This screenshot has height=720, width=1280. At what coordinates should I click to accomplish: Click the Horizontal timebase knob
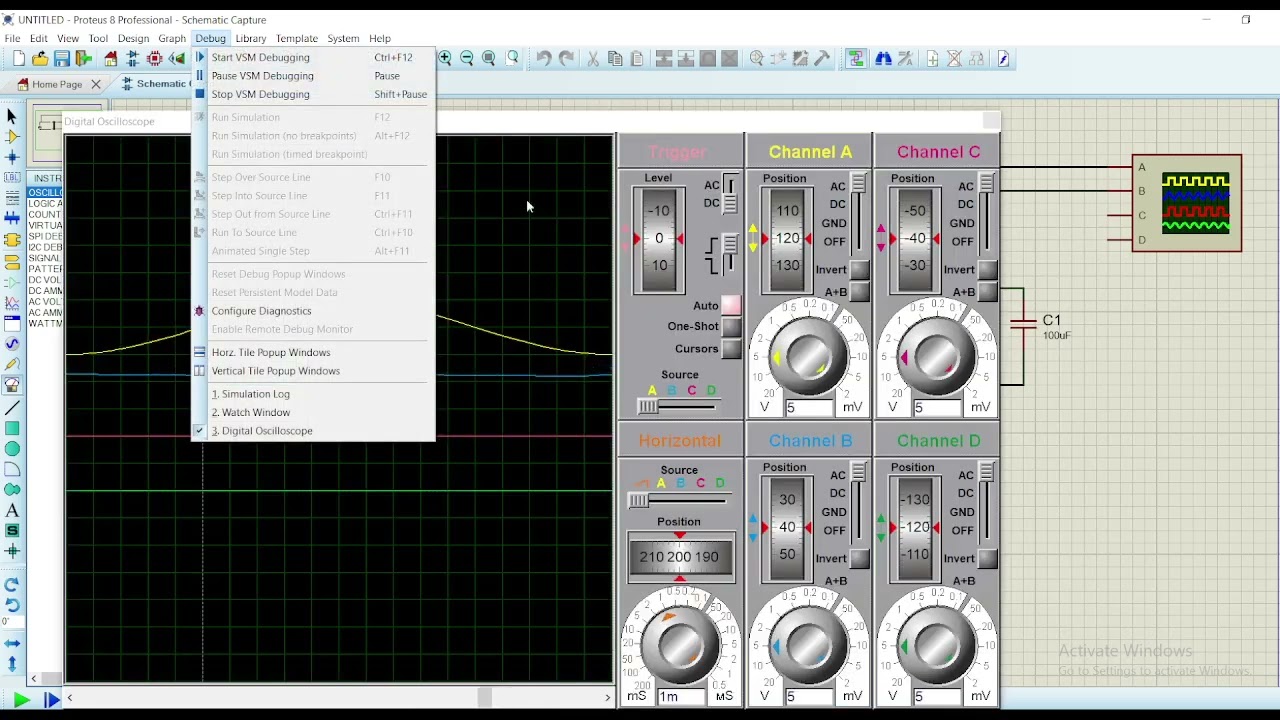pyautogui.click(x=680, y=645)
